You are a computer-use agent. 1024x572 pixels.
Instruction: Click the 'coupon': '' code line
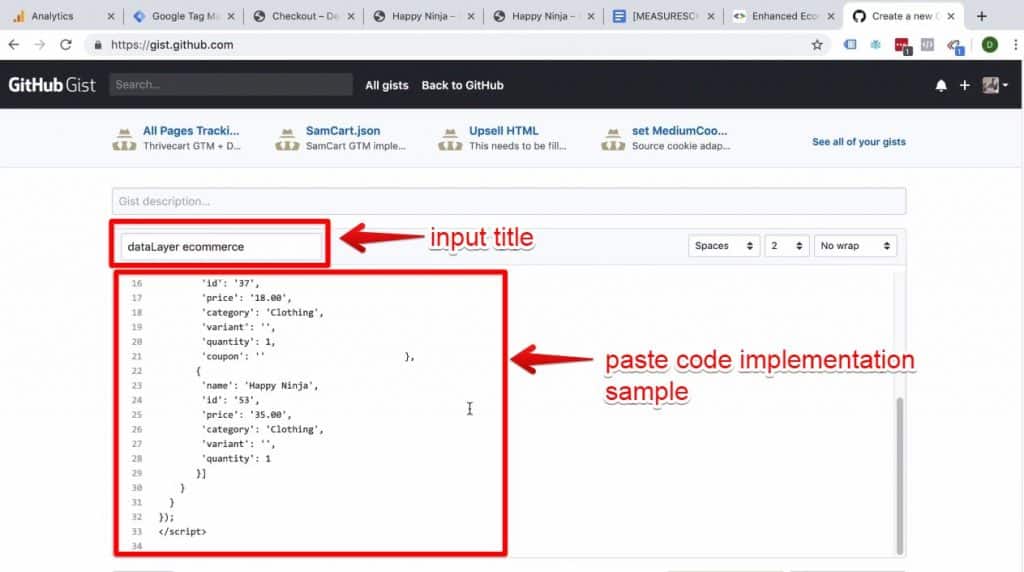coord(233,357)
